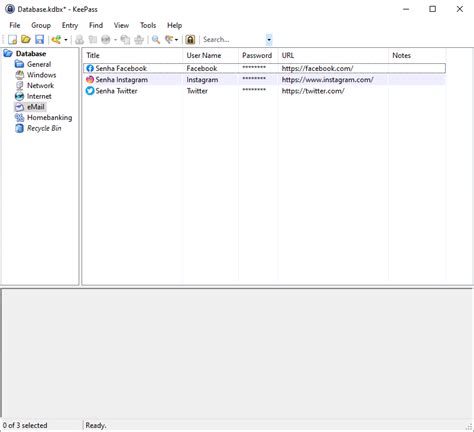
Task: Click the Instagram user name cell
Action: pos(202,80)
